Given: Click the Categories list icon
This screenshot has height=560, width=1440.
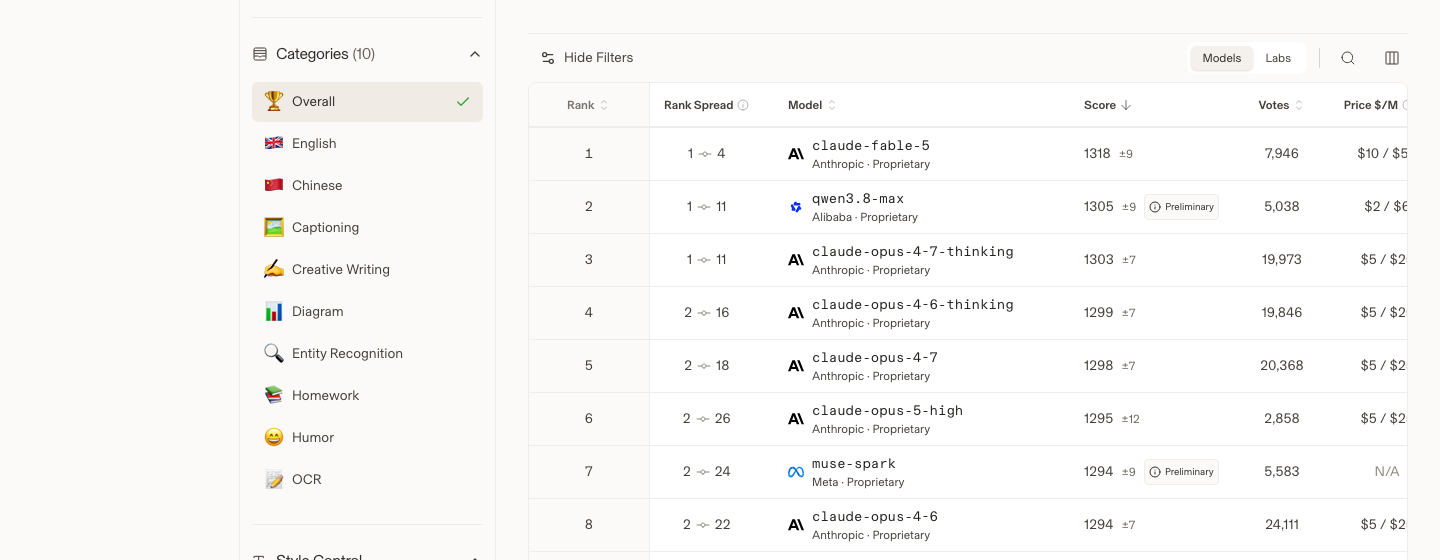Looking at the screenshot, I should [x=260, y=54].
